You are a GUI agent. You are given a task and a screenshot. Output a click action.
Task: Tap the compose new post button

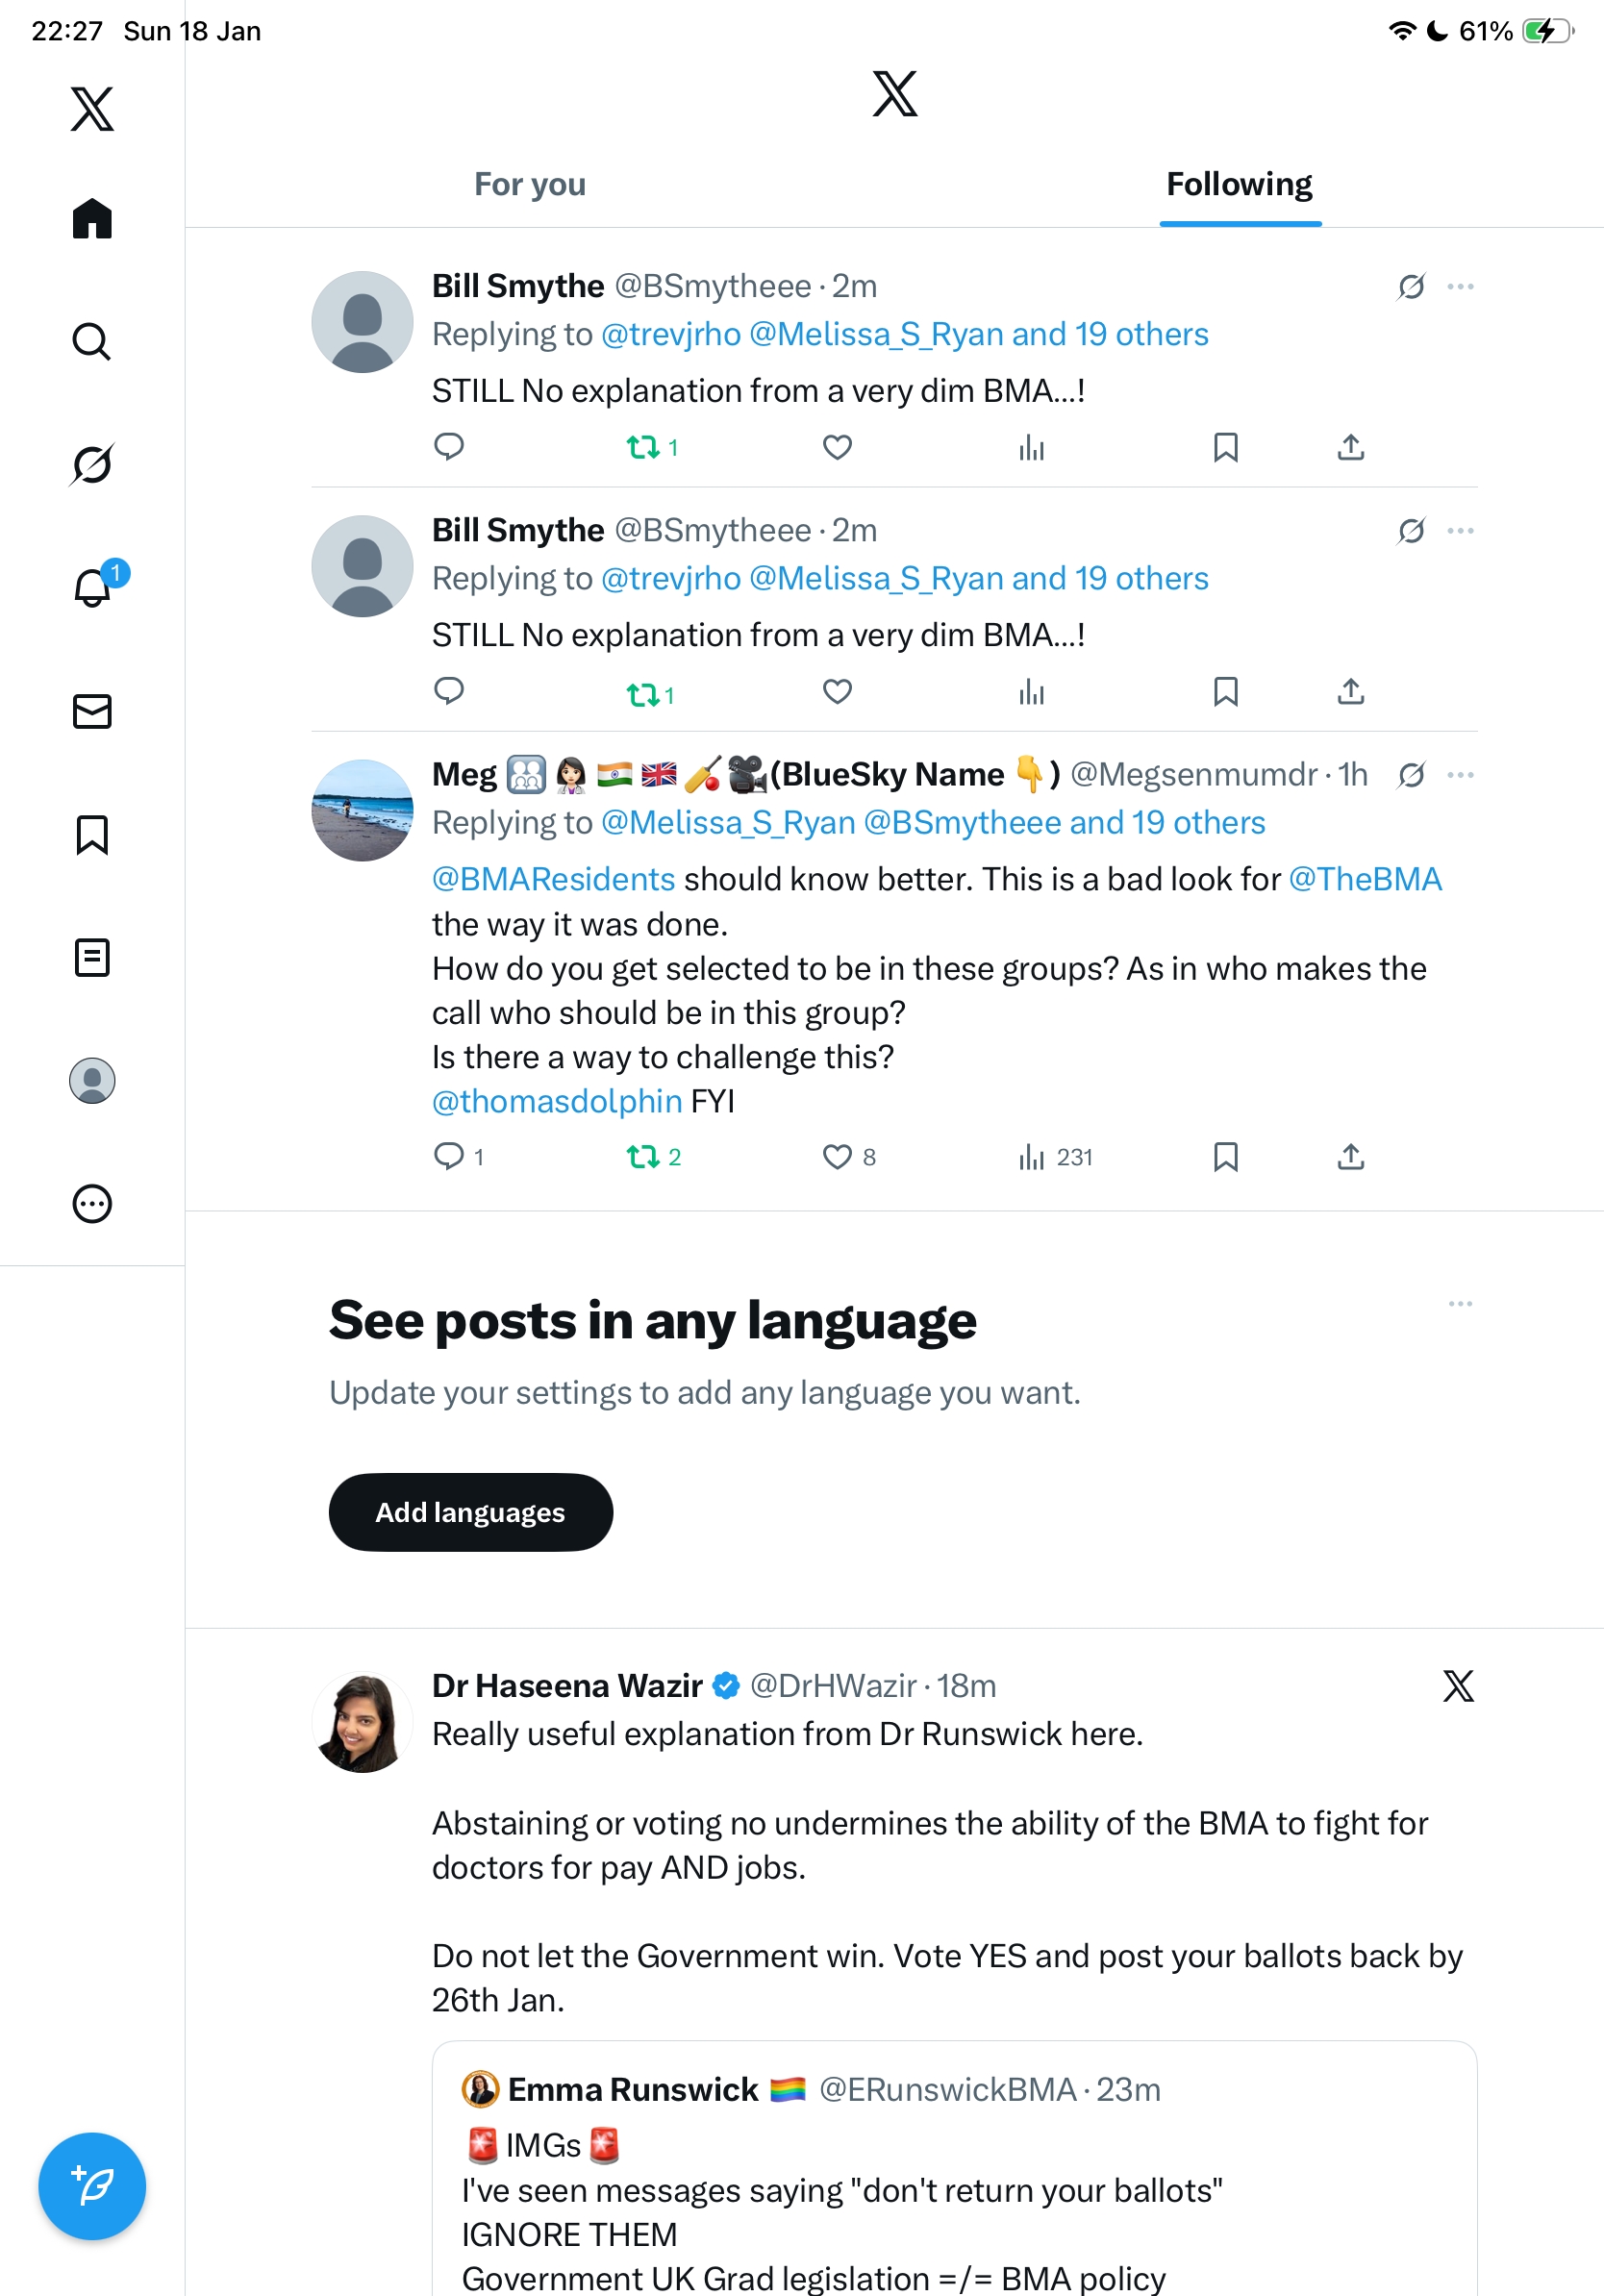[92, 2185]
